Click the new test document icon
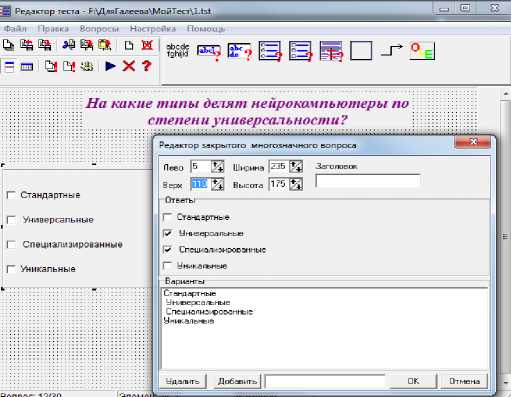This screenshot has height=397, width=511. 8,45
